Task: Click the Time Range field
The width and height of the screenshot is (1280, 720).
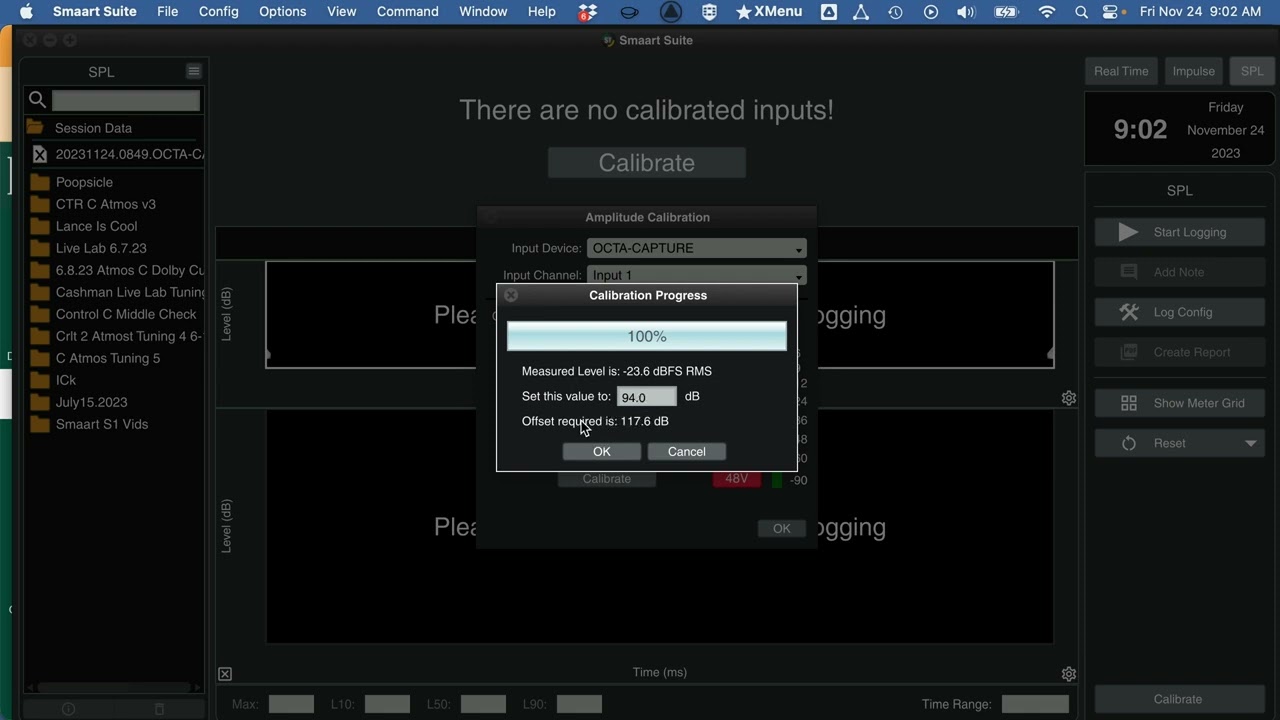Action: (x=1035, y=704)
